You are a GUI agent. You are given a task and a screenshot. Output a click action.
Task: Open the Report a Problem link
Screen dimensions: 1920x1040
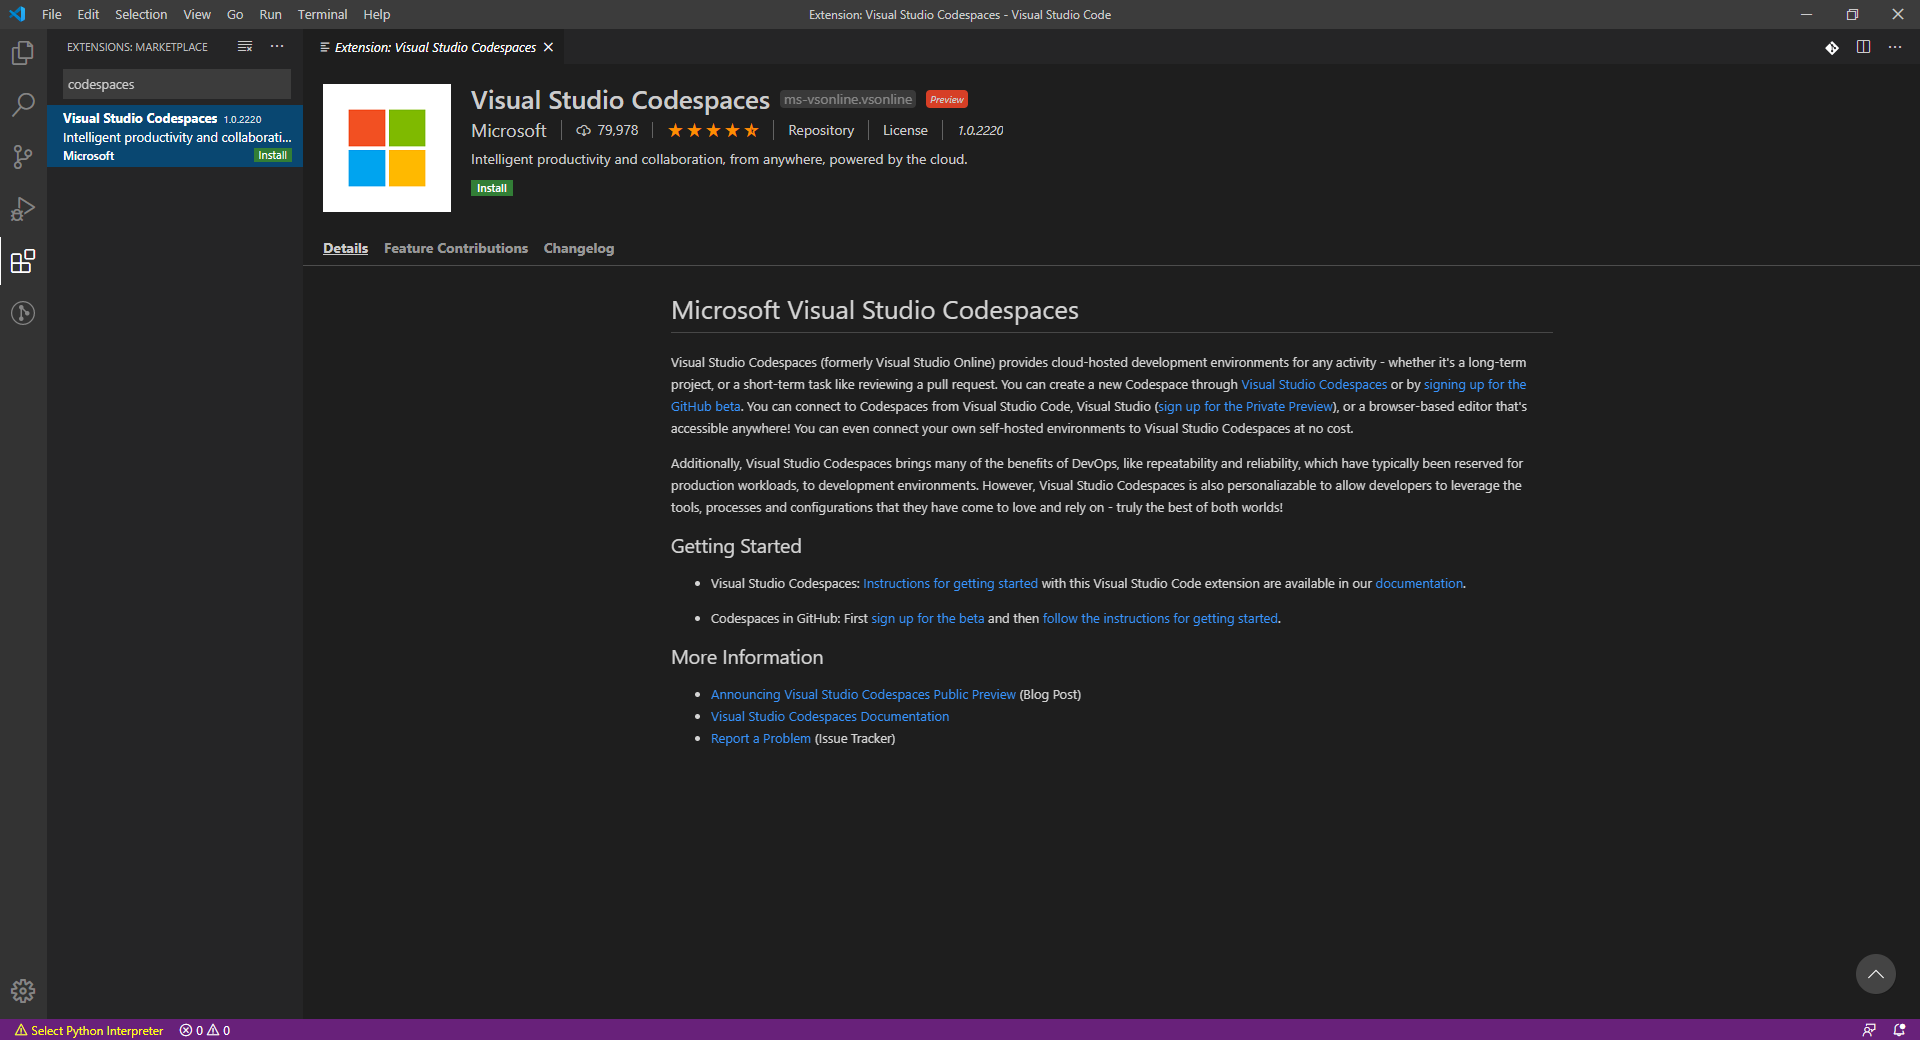761,738
